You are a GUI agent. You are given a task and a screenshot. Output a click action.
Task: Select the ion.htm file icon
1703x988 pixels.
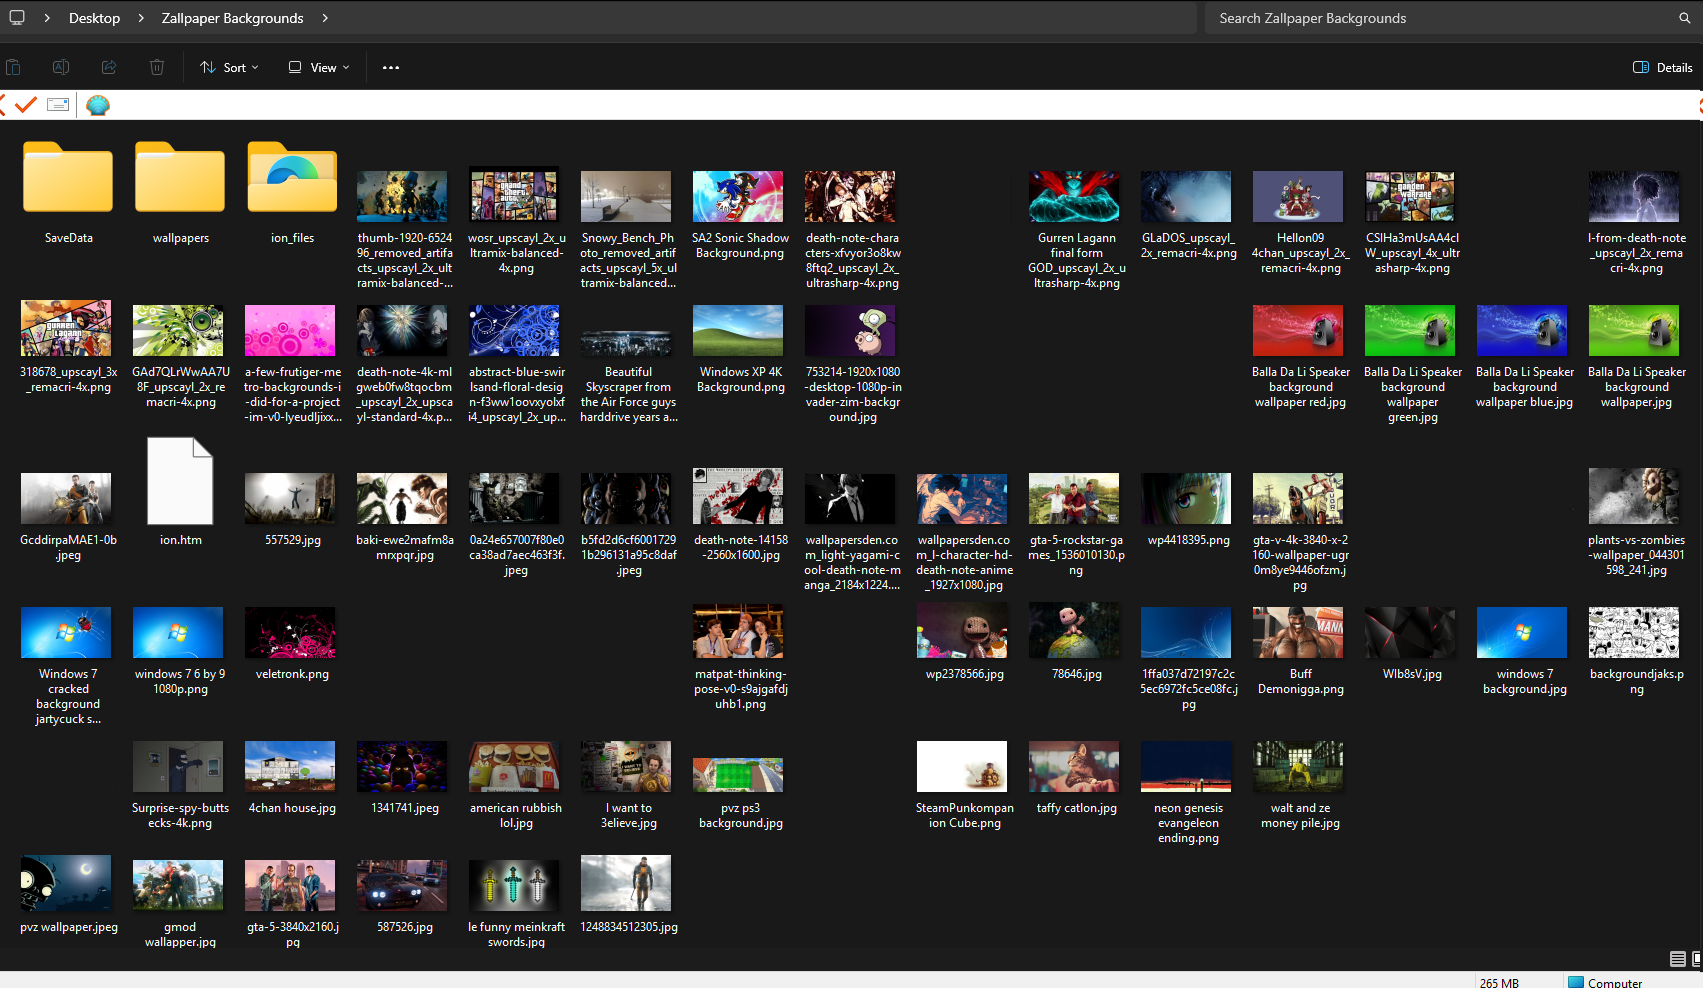[x=180, y=481]
